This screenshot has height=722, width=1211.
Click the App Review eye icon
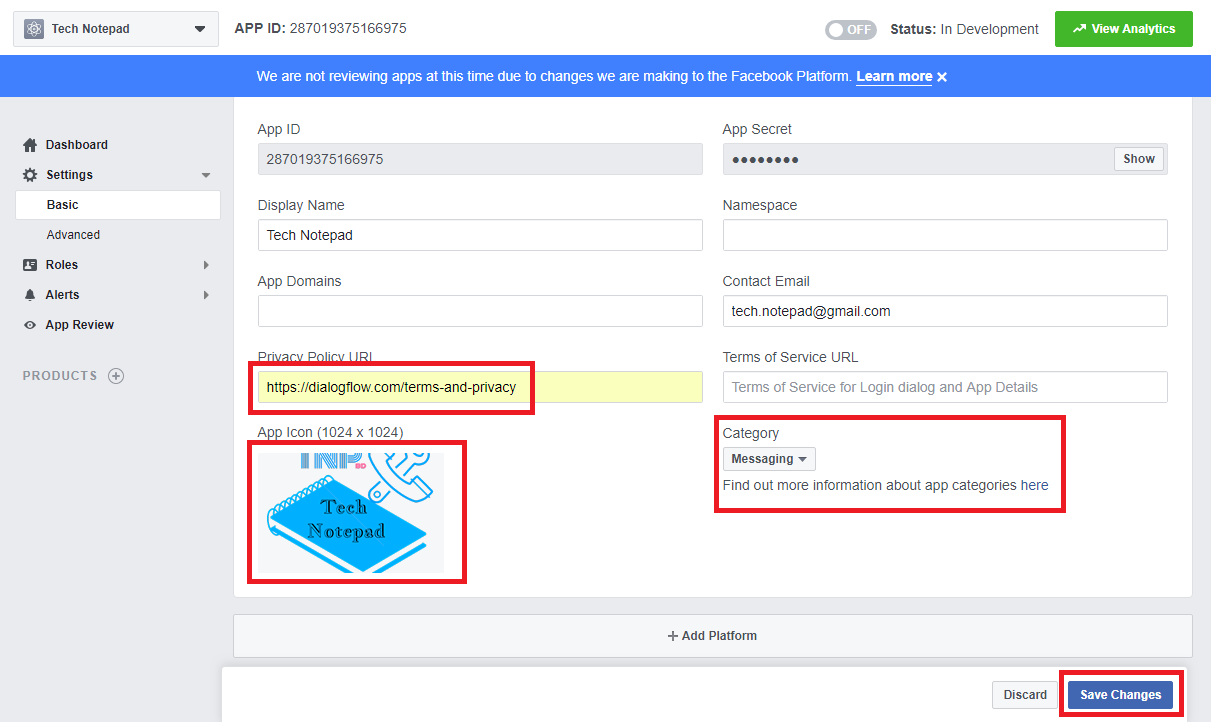(x=30, y=325)
